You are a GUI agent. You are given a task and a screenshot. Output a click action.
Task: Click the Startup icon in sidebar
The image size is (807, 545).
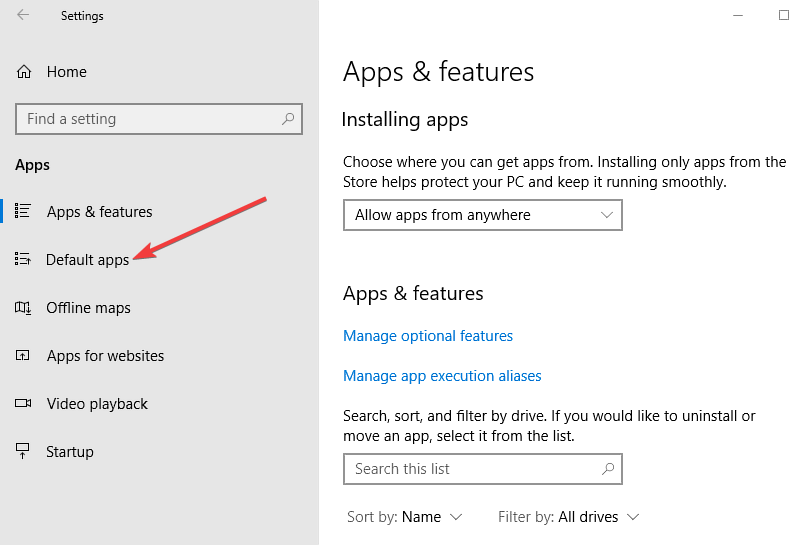(23, 451)
